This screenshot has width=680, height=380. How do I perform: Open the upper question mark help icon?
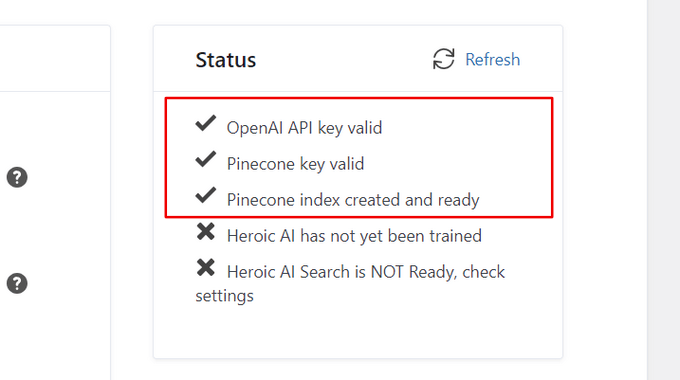tap(17, 177)
